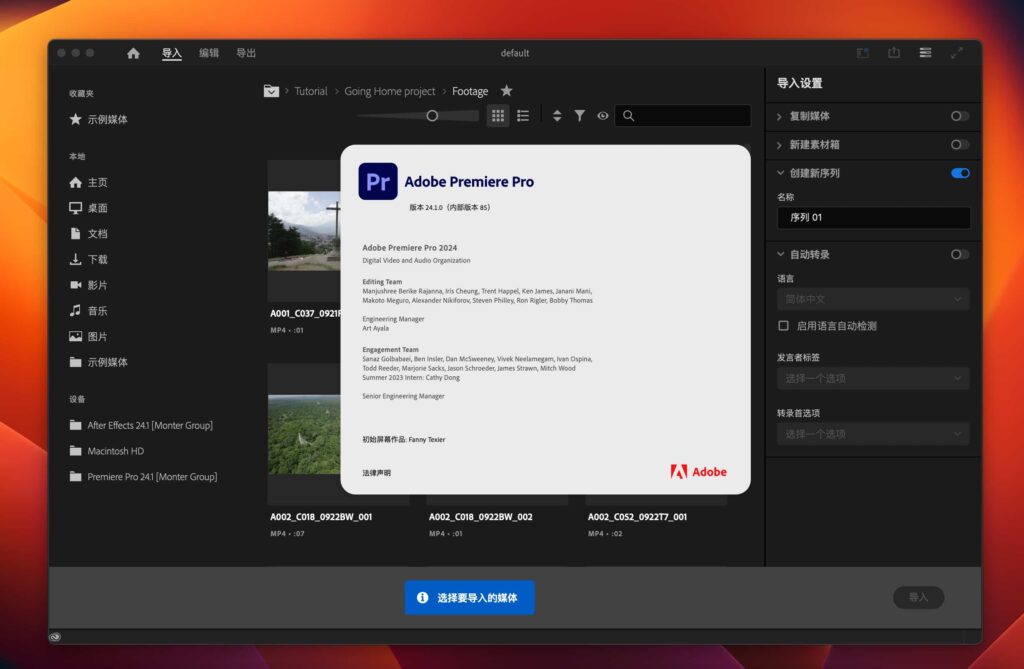Open the hamburger menu in title bar
The height and width of the screenshot is (669, 1024).
pyautogui.click(x=925, y=52)
